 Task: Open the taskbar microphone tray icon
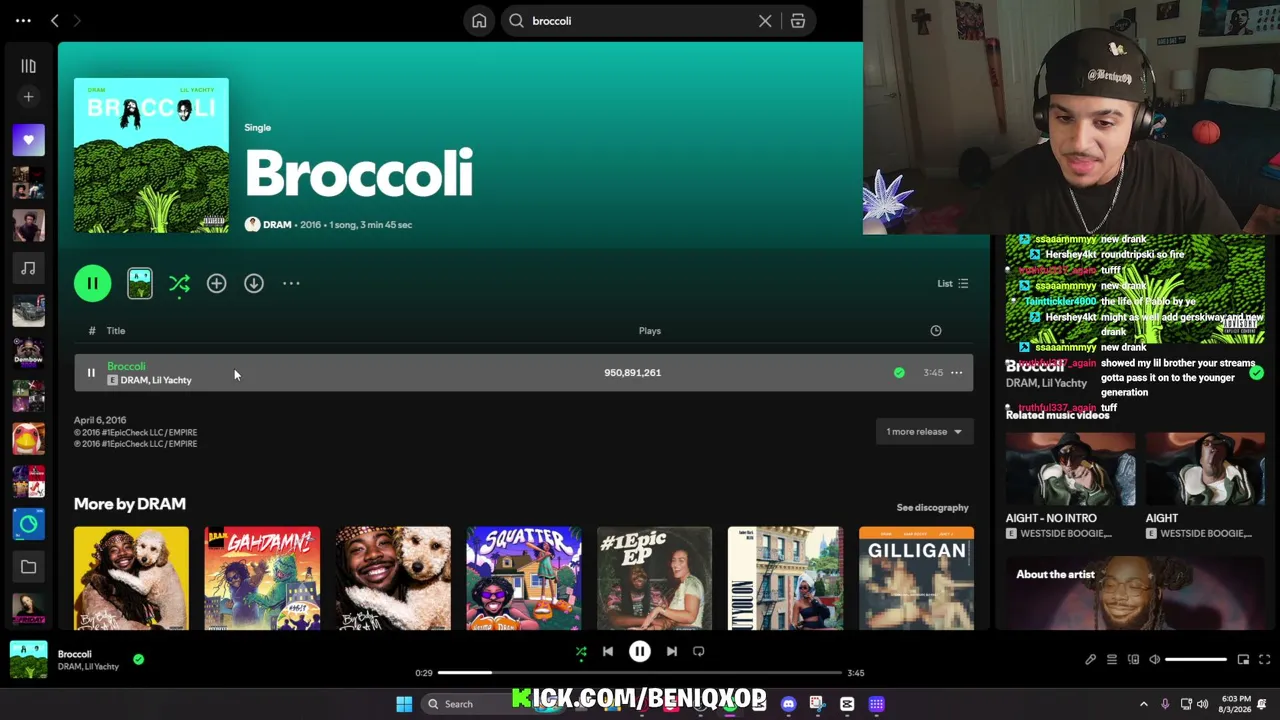point(1166,704)
